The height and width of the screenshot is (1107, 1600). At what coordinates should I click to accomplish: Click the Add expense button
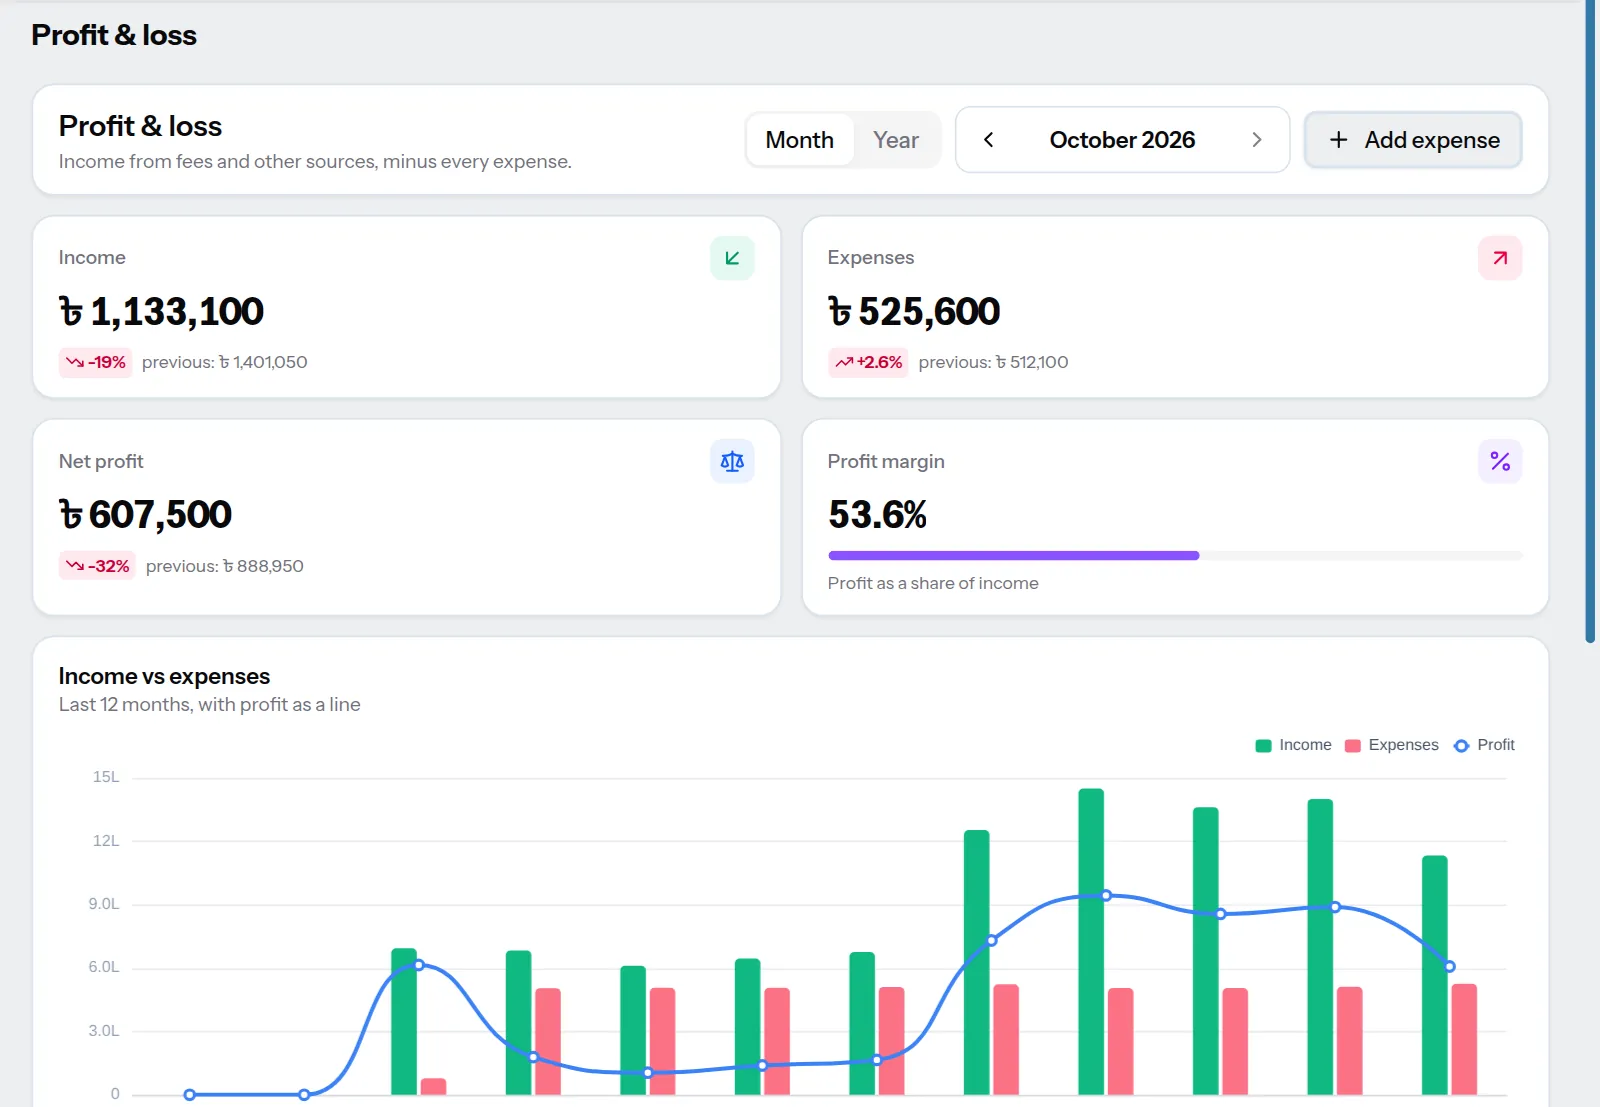pos(1413,140)
